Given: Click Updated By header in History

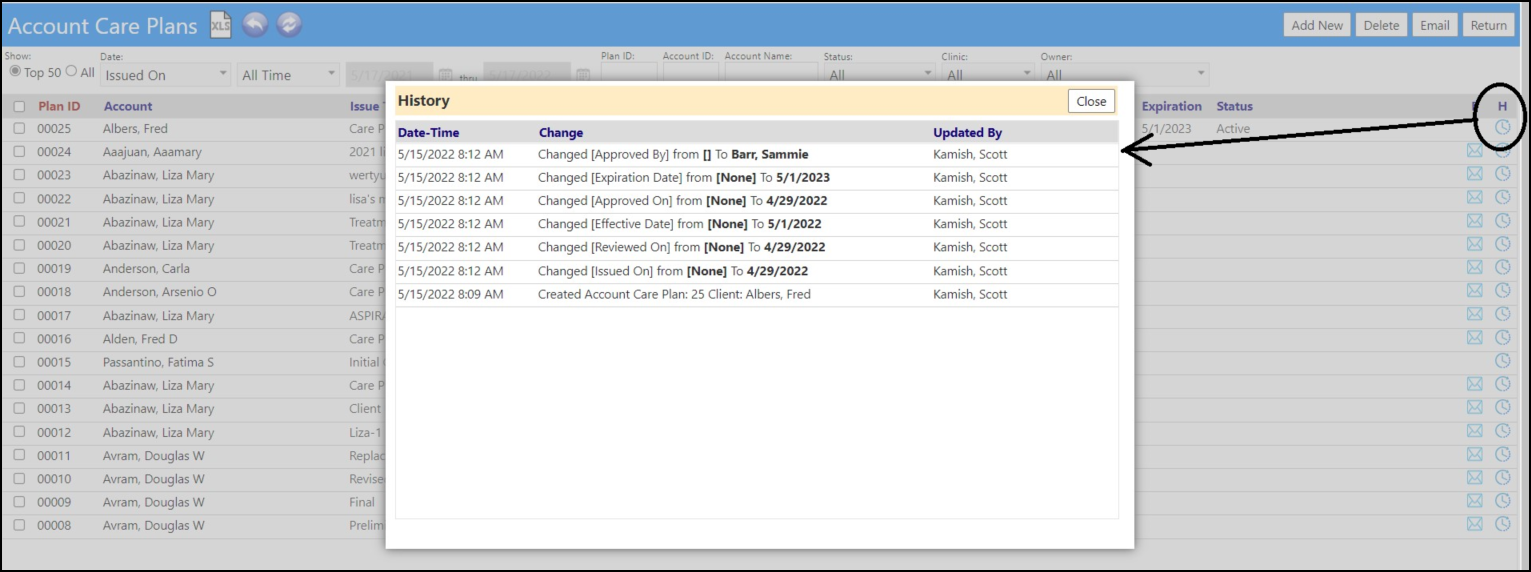Looking at the screenshot, I should [x=967, y=132].
